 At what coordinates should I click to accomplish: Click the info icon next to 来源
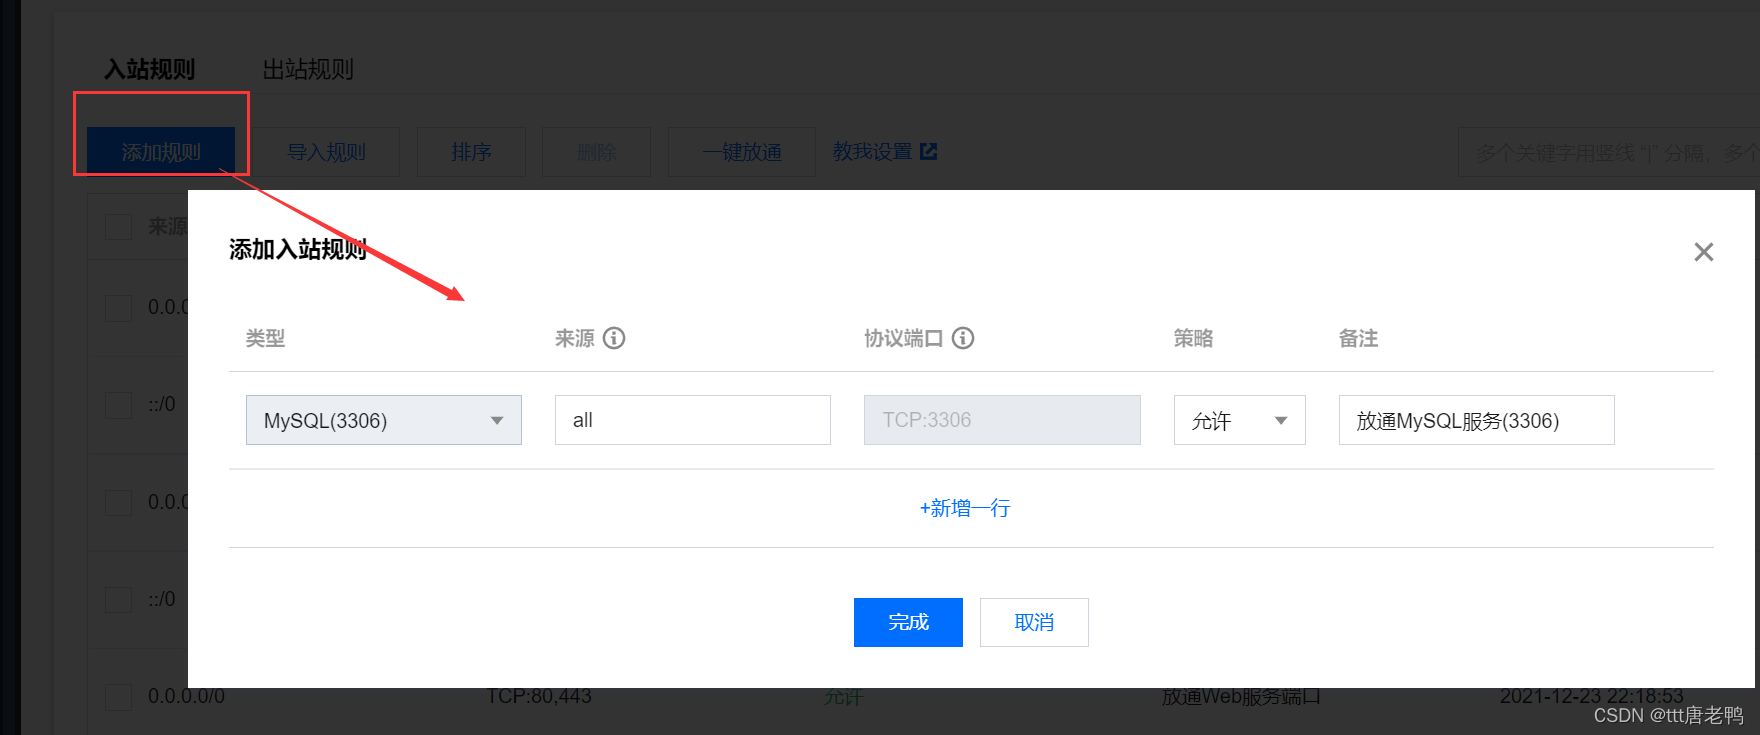point(614,338)
